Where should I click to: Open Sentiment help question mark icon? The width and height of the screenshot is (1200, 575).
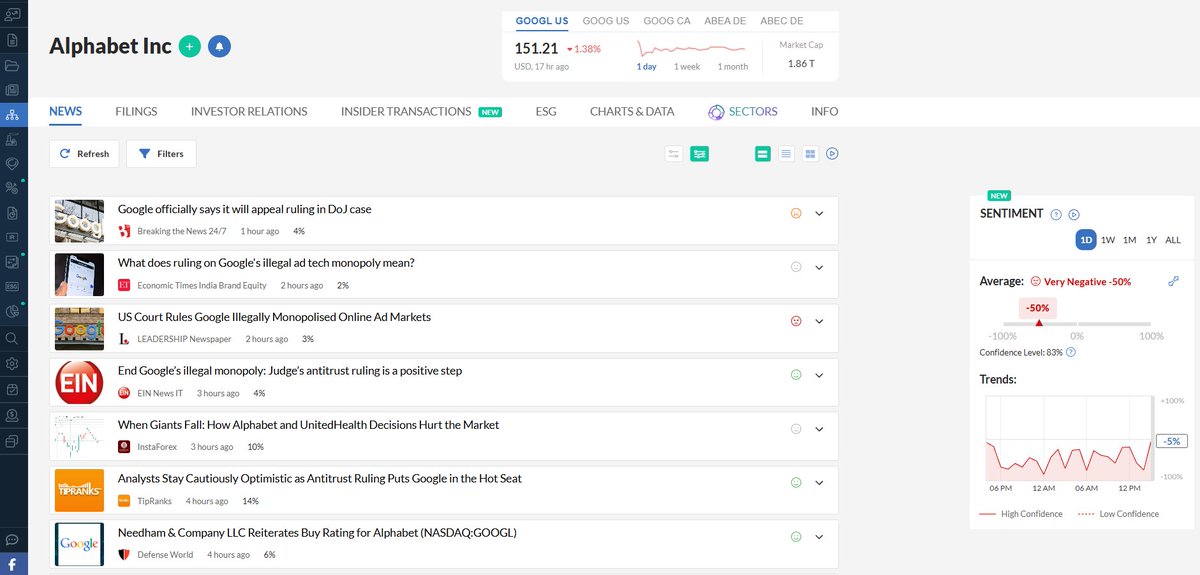pyautogui.click(x=1056, y=214)
